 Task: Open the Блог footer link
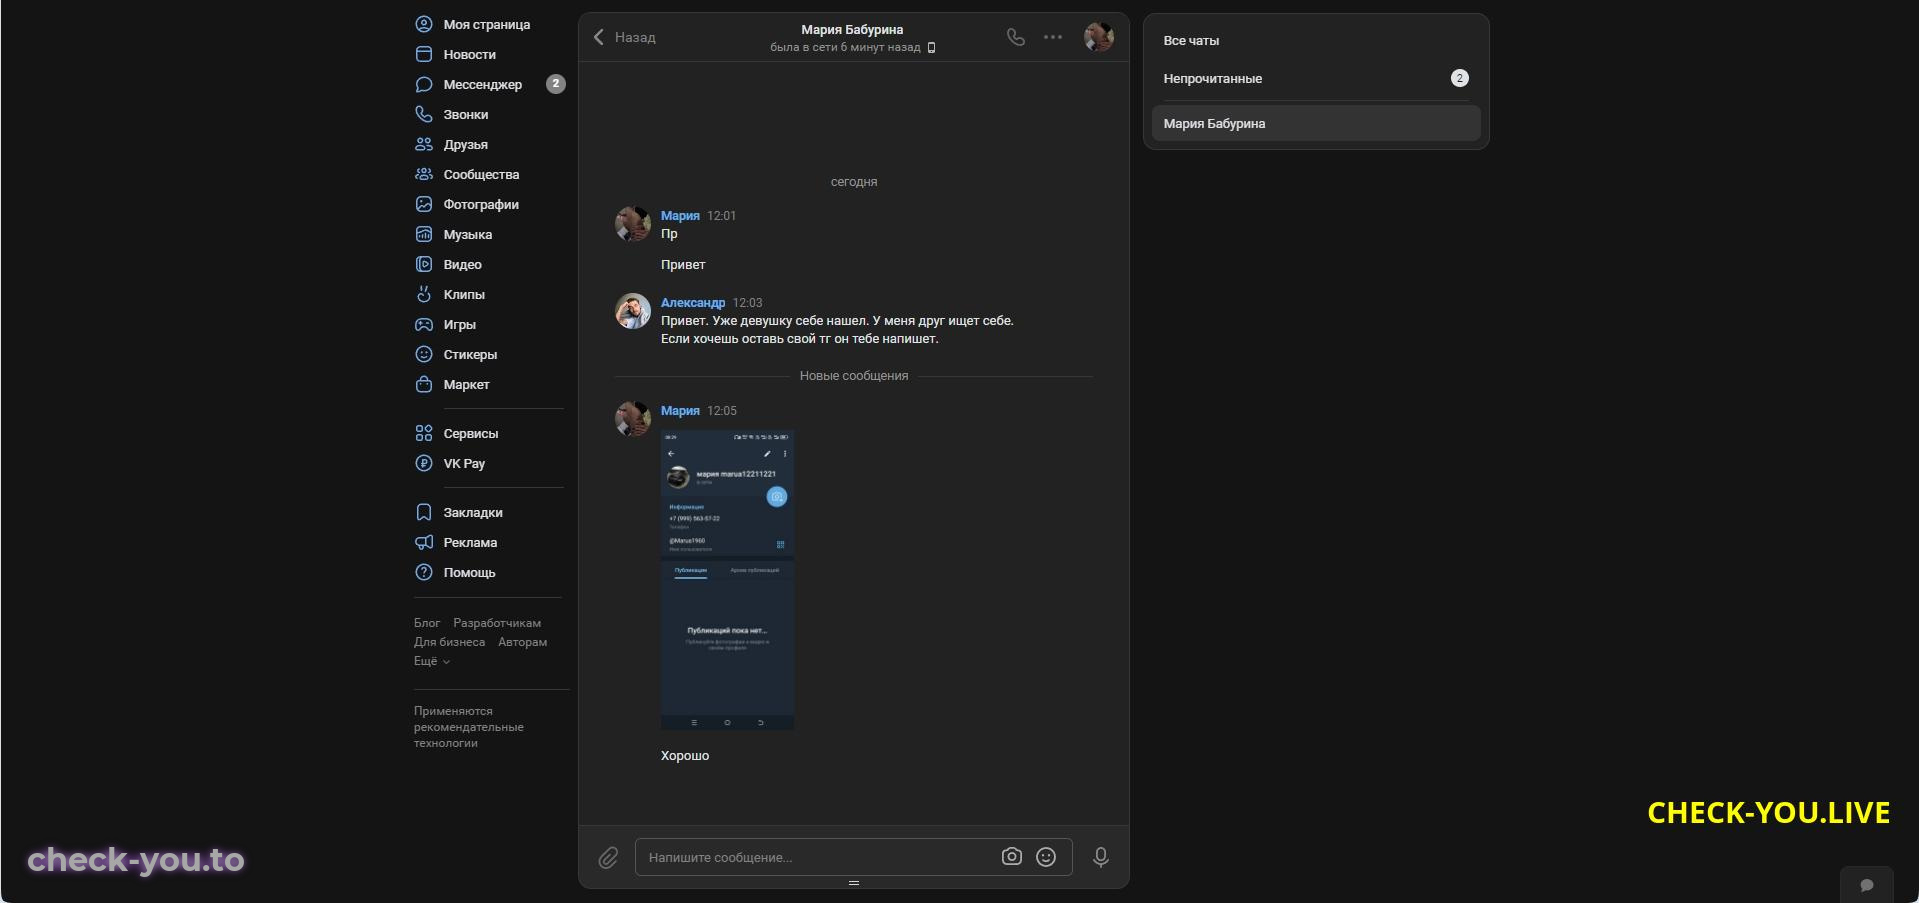tap(427, 623)
